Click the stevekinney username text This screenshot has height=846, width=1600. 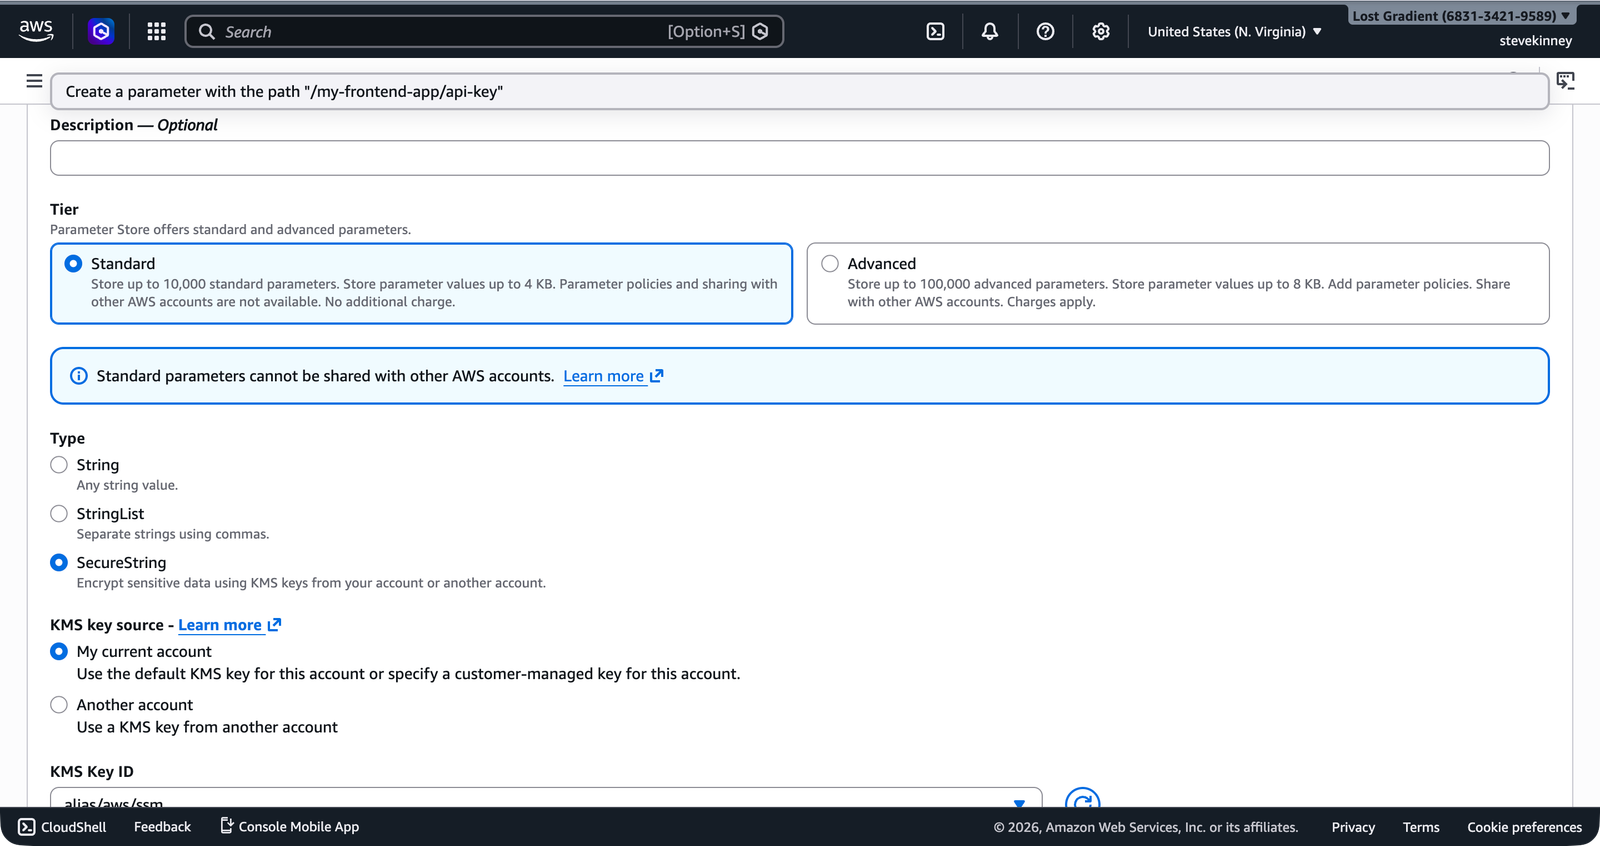tap(1535, 41)
